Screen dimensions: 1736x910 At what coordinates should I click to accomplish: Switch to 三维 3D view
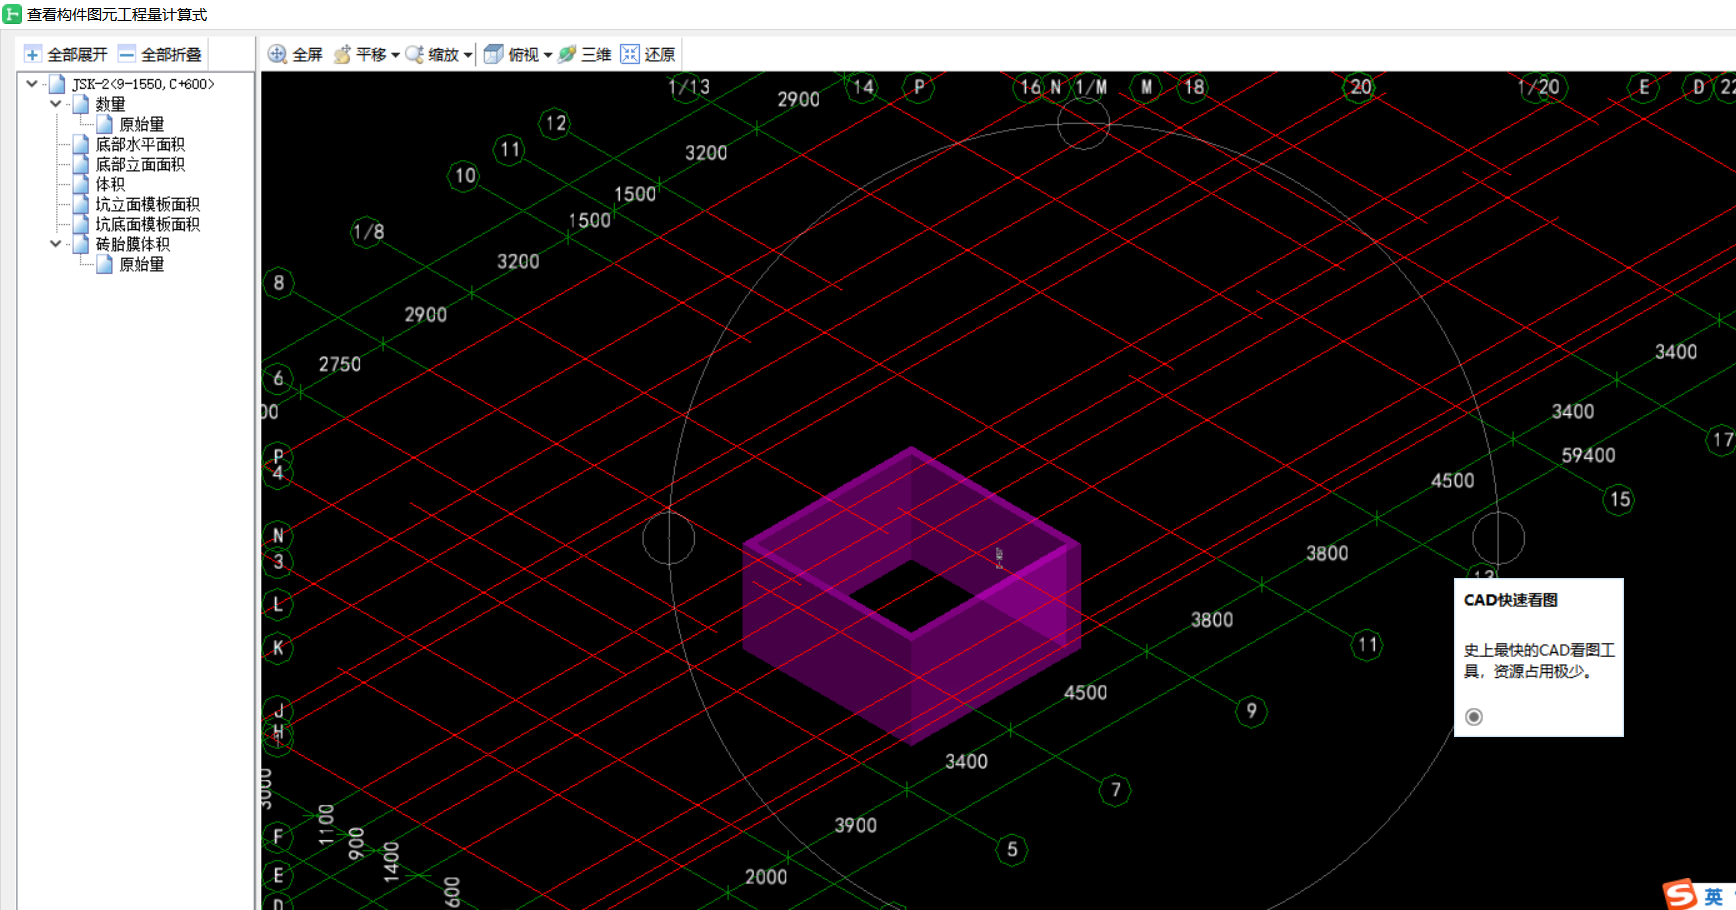585,54
